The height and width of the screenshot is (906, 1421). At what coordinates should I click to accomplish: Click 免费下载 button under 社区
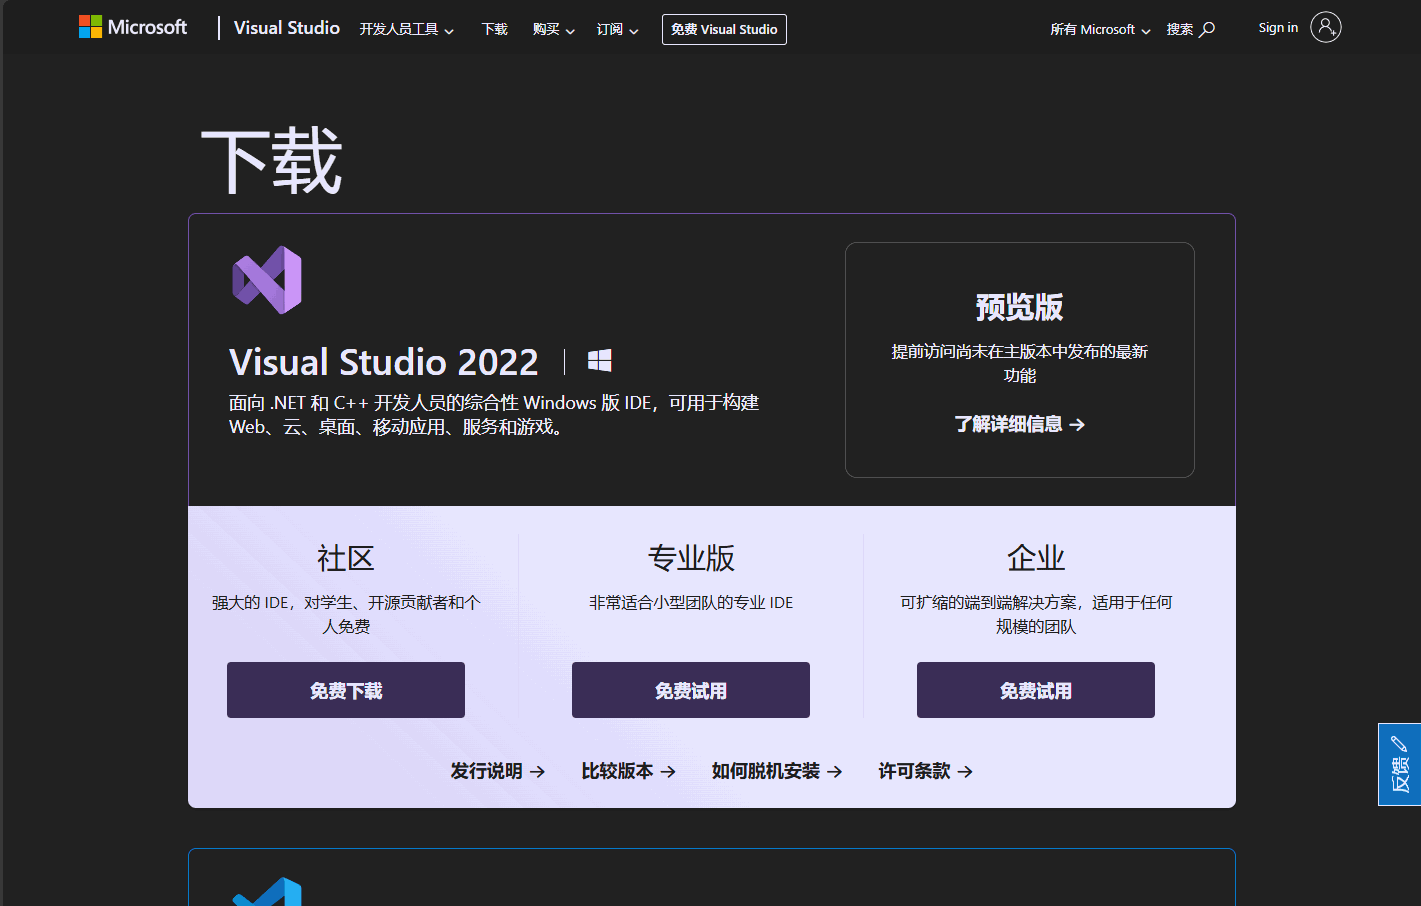[346, 690]
